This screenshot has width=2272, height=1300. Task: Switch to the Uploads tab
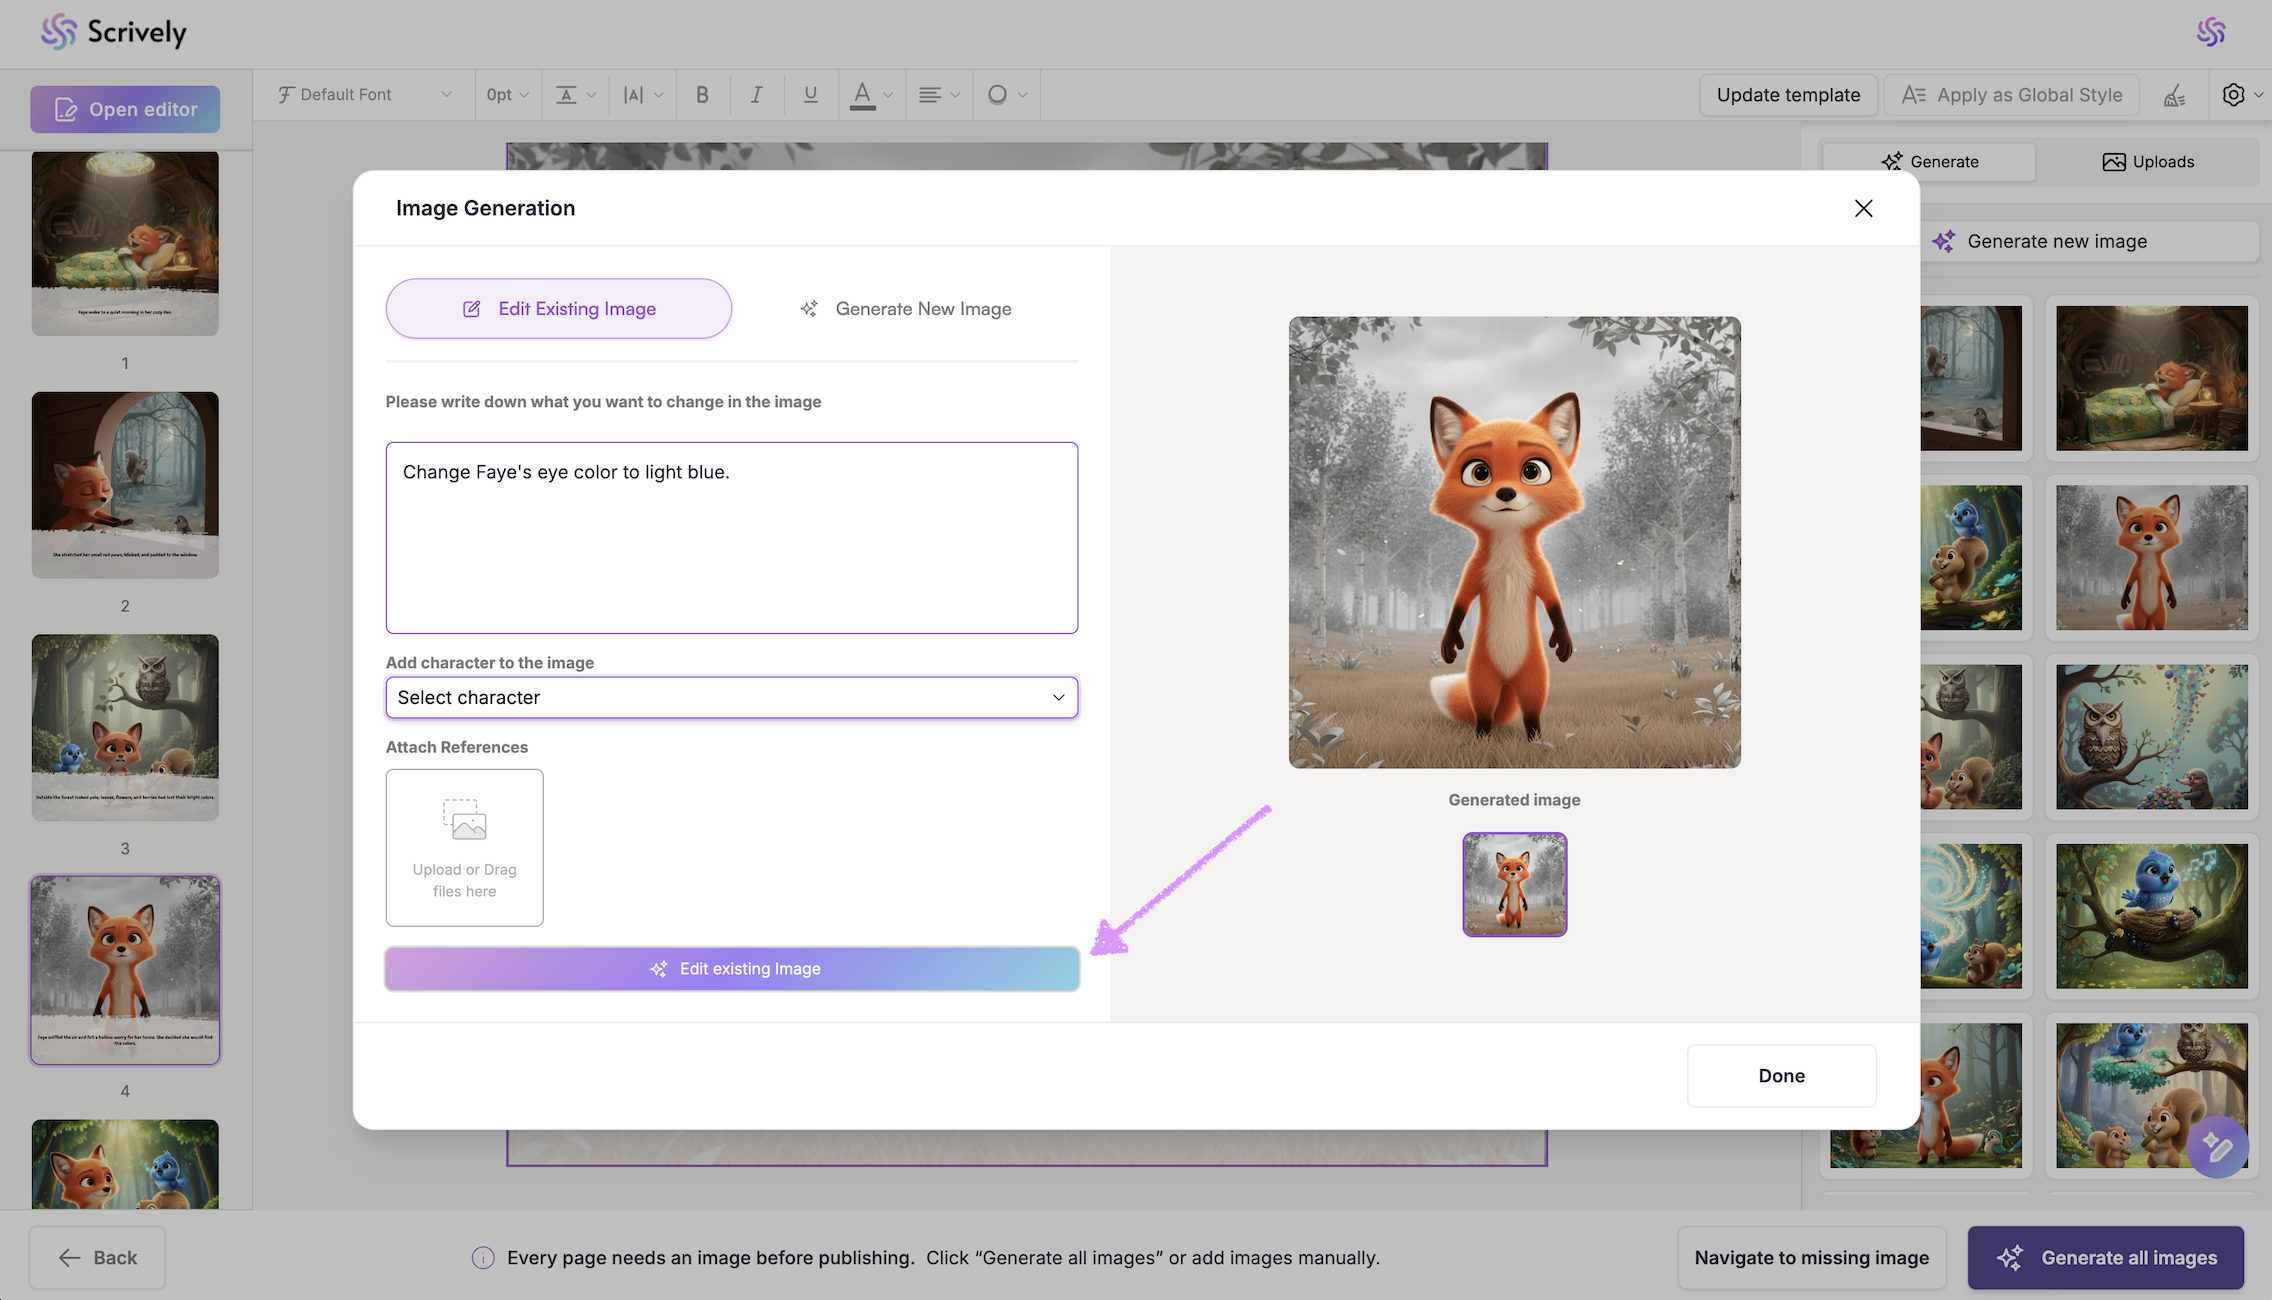coord(2147,162)
